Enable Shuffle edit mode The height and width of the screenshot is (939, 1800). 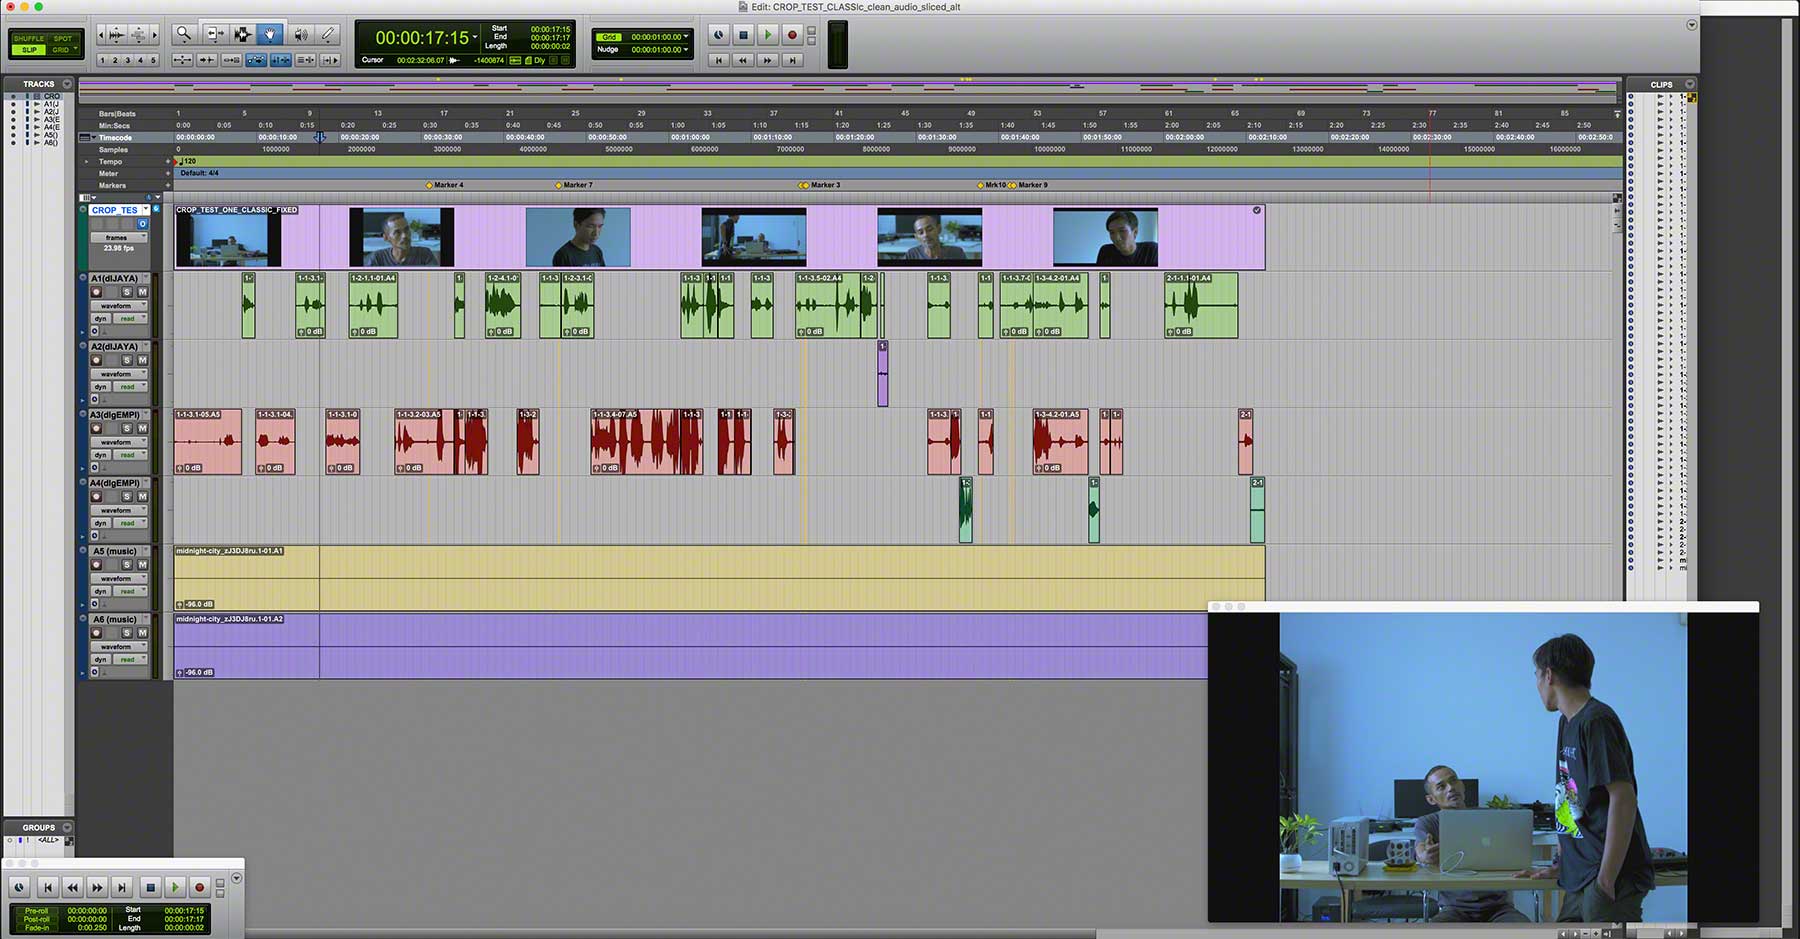(28, 38)
